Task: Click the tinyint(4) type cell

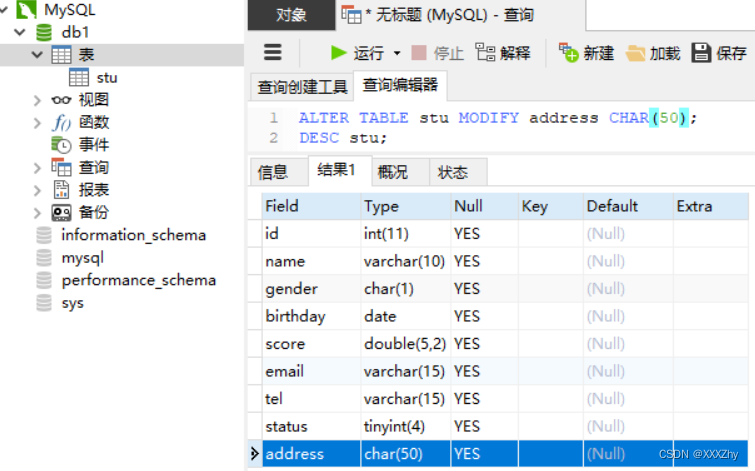Action: coord(405,426)
